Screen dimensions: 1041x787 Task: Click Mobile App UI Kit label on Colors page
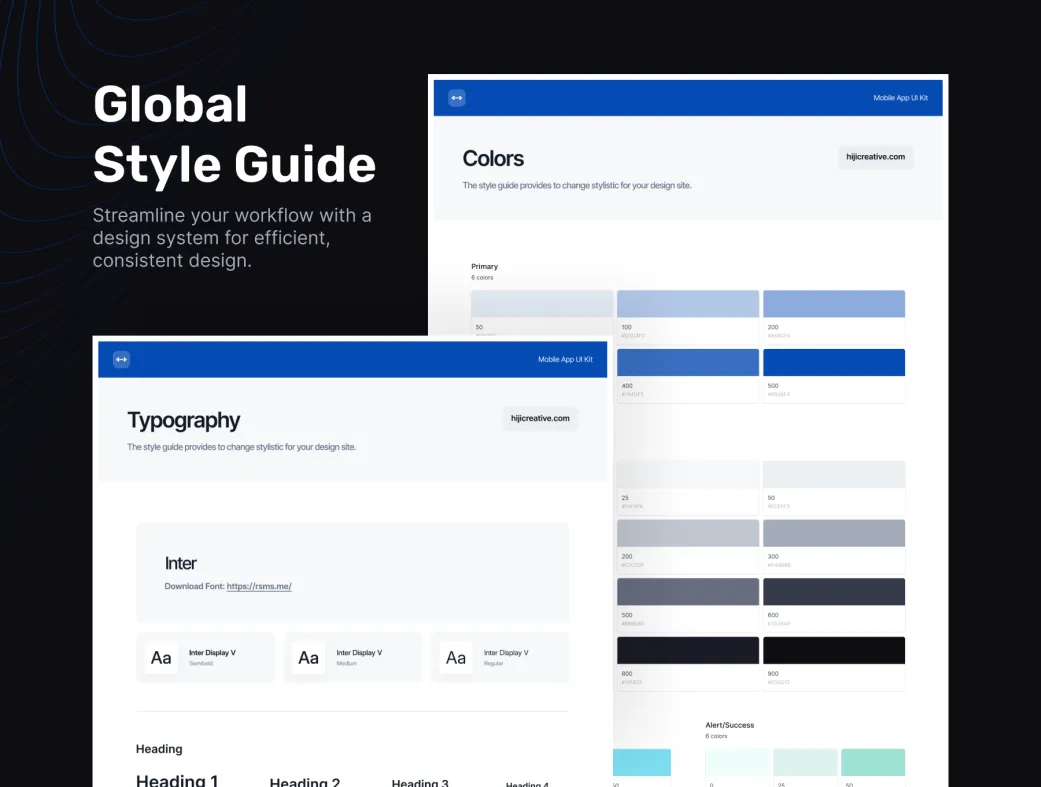[900, 98]
